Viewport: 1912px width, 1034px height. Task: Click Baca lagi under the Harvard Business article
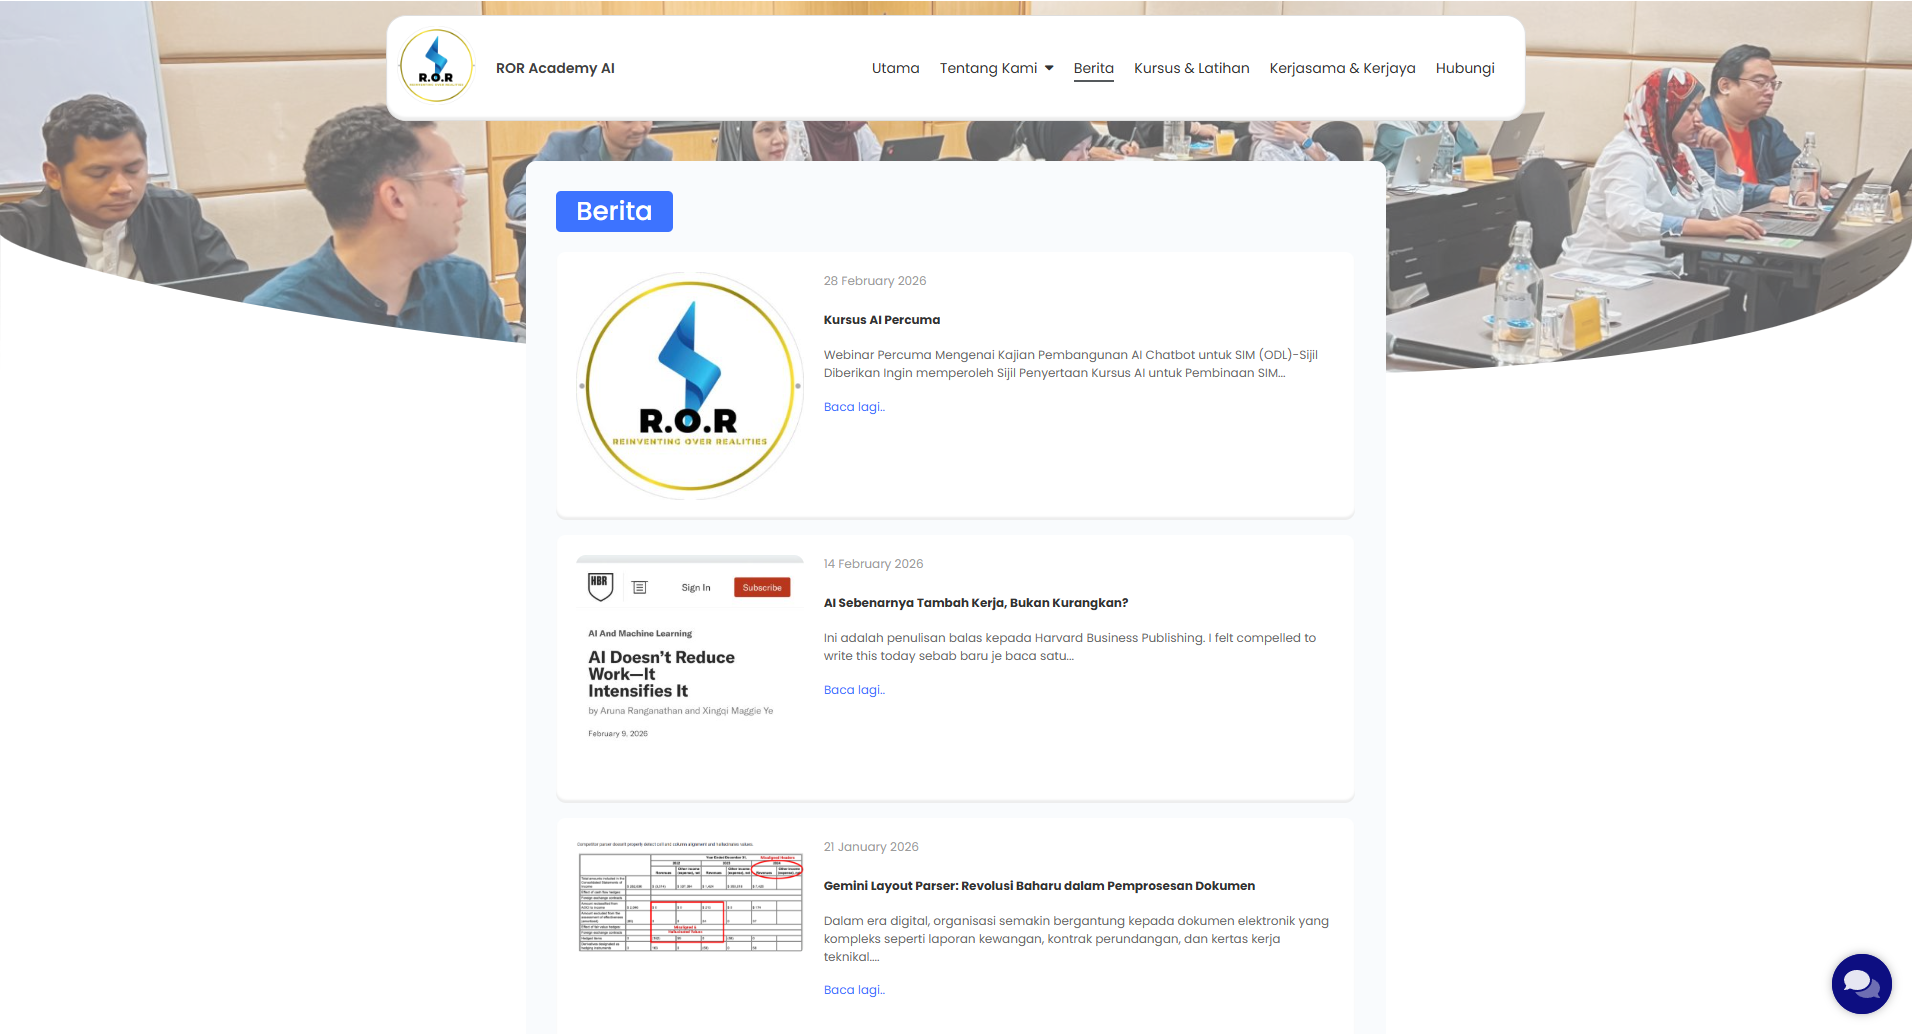854,690
